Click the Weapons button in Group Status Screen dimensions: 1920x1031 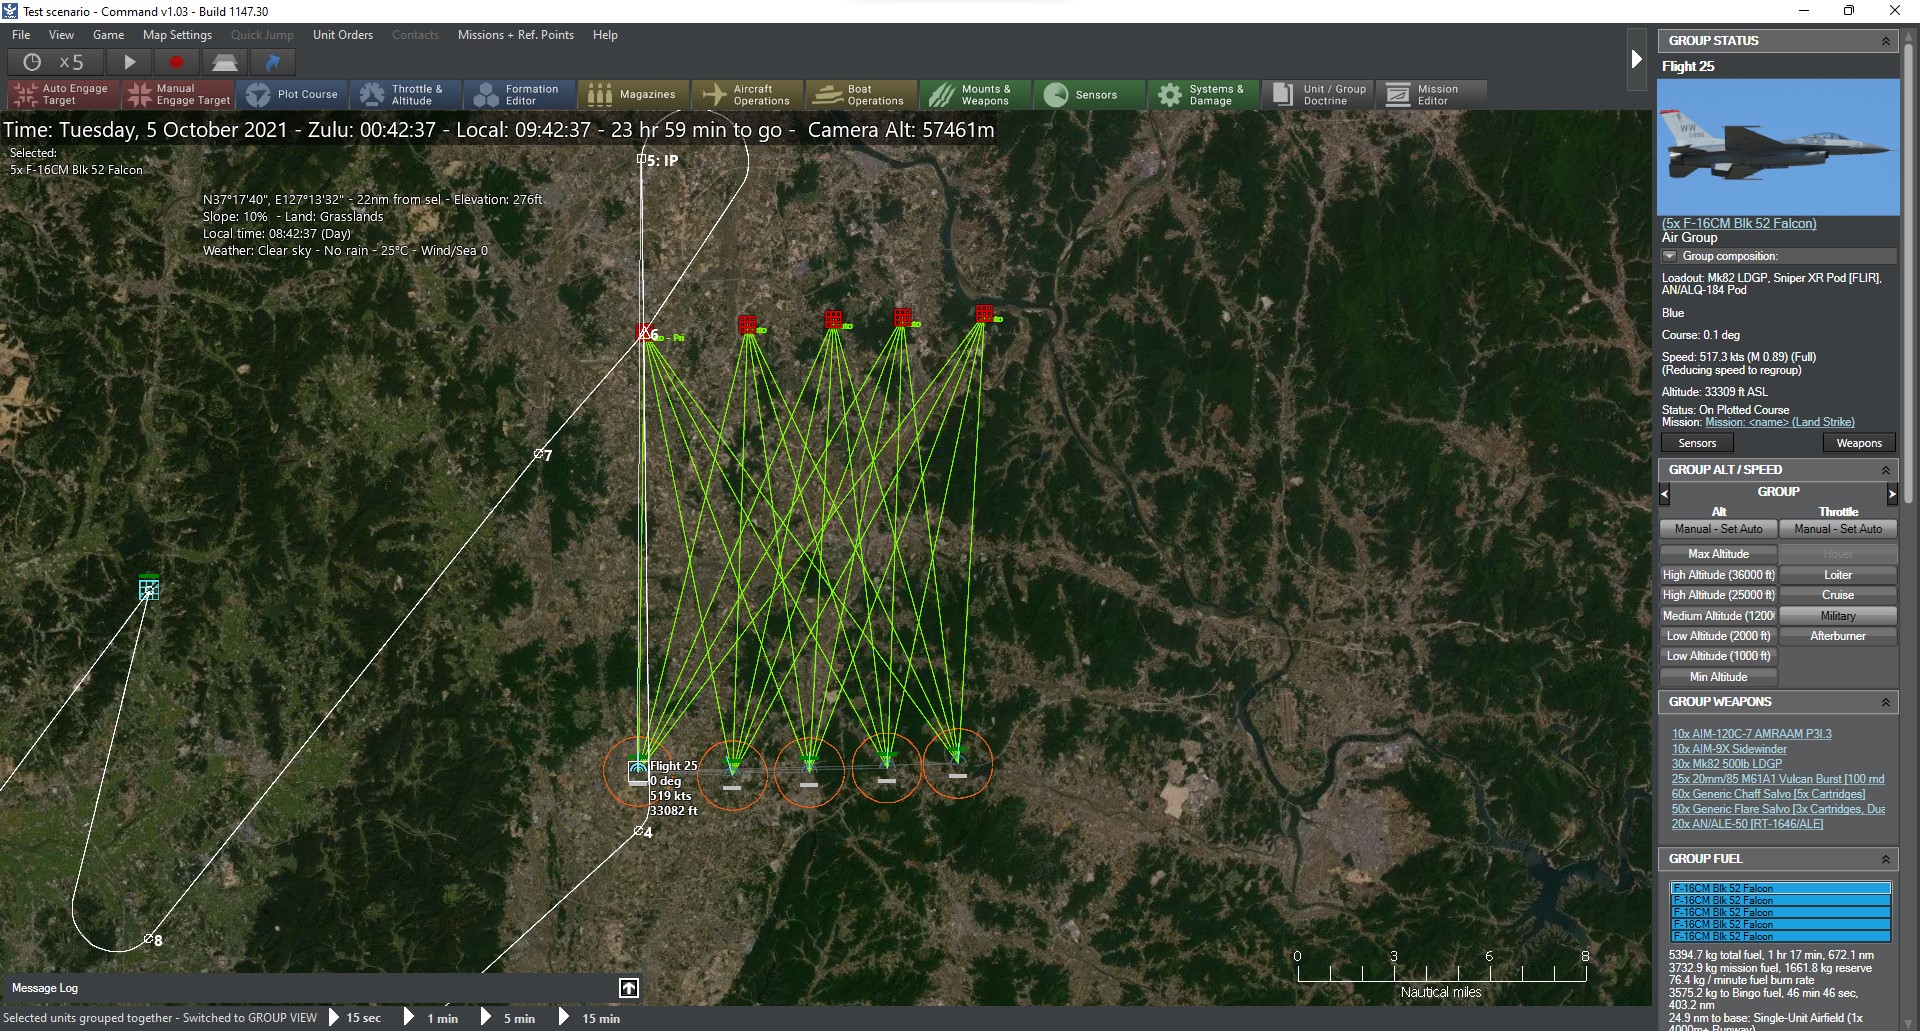1859,443
